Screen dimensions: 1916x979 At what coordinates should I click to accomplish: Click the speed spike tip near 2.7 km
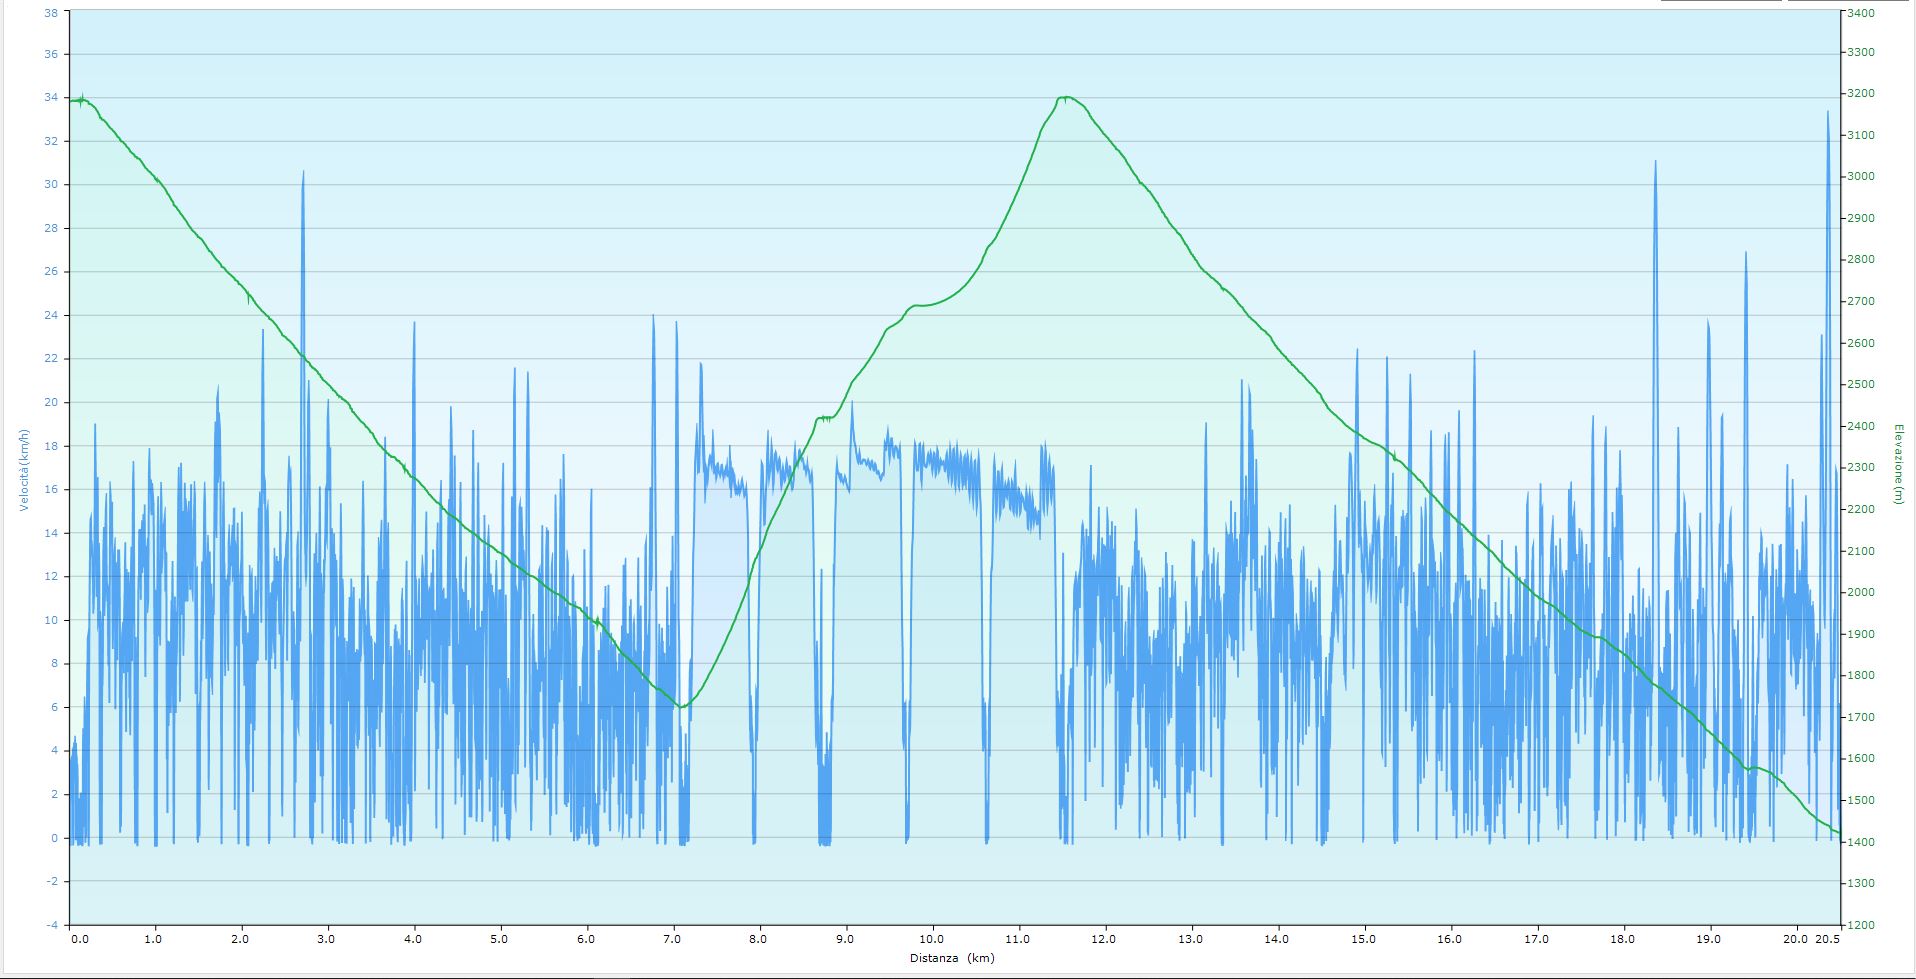[303, 172]
